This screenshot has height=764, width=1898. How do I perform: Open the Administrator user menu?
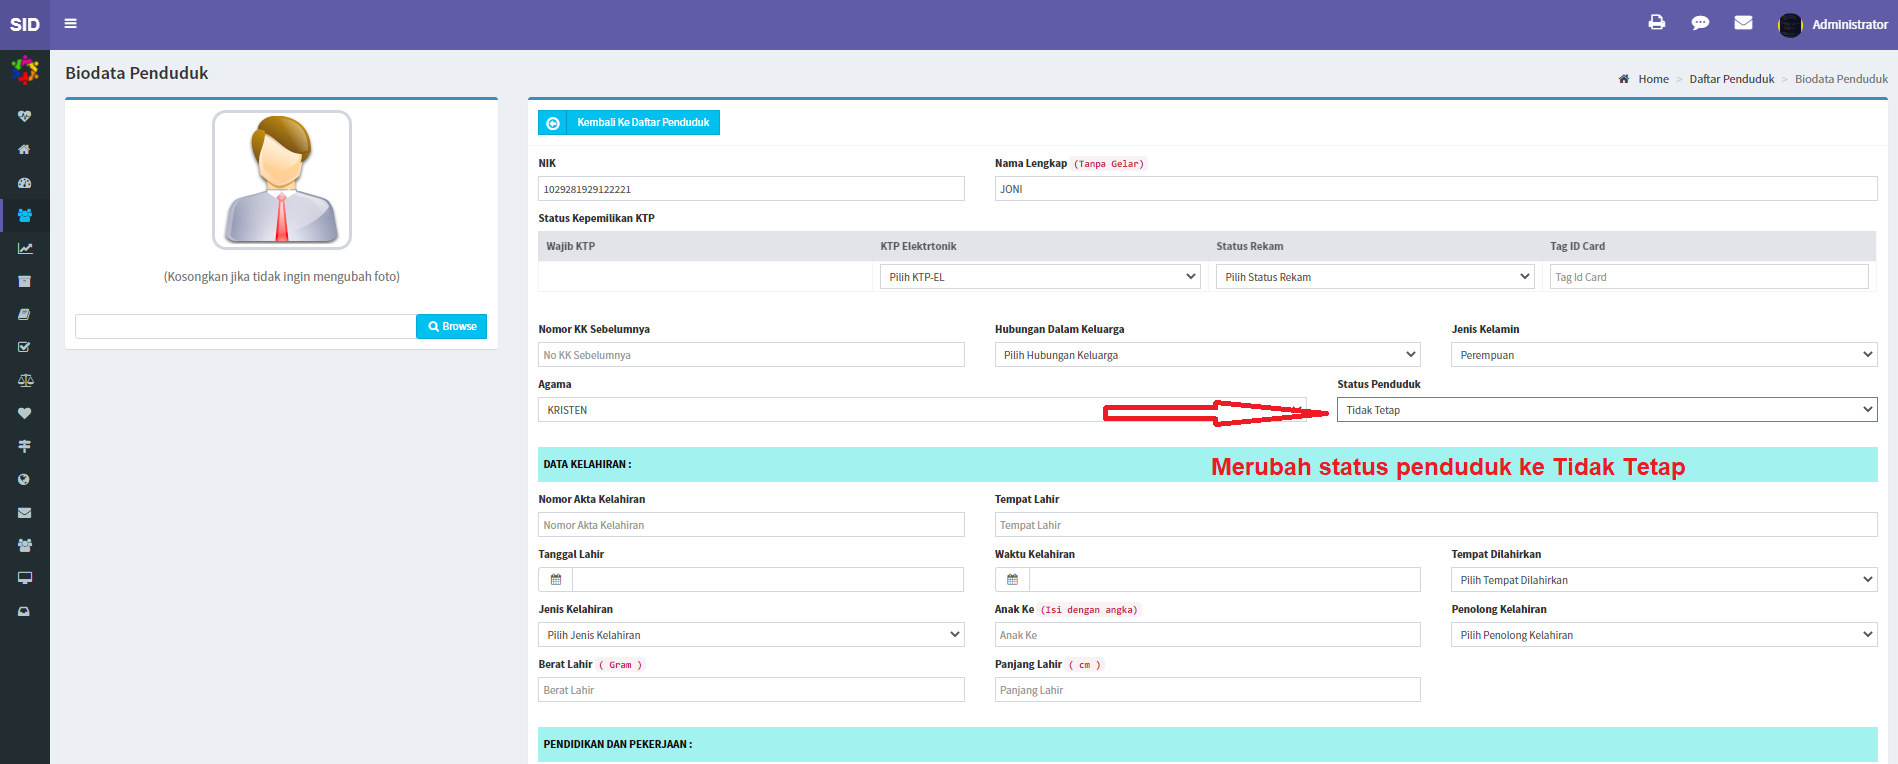click(x=1833, y=24)
